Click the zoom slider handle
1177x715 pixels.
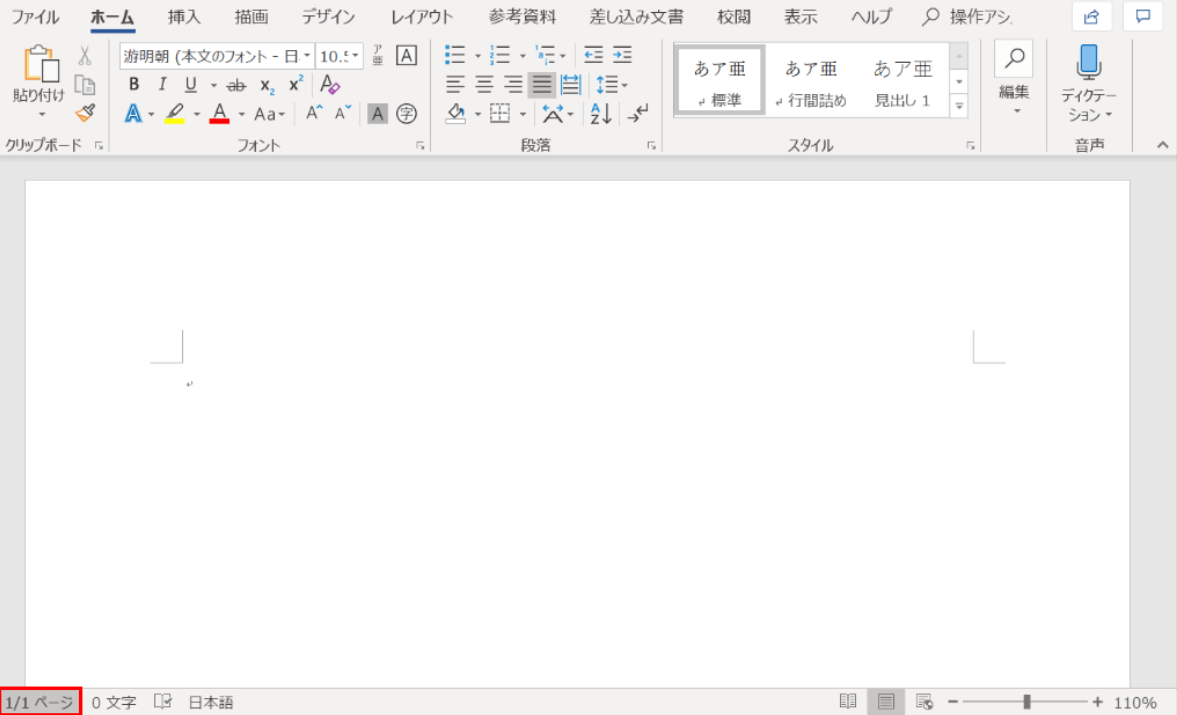tap(1027, 702)
